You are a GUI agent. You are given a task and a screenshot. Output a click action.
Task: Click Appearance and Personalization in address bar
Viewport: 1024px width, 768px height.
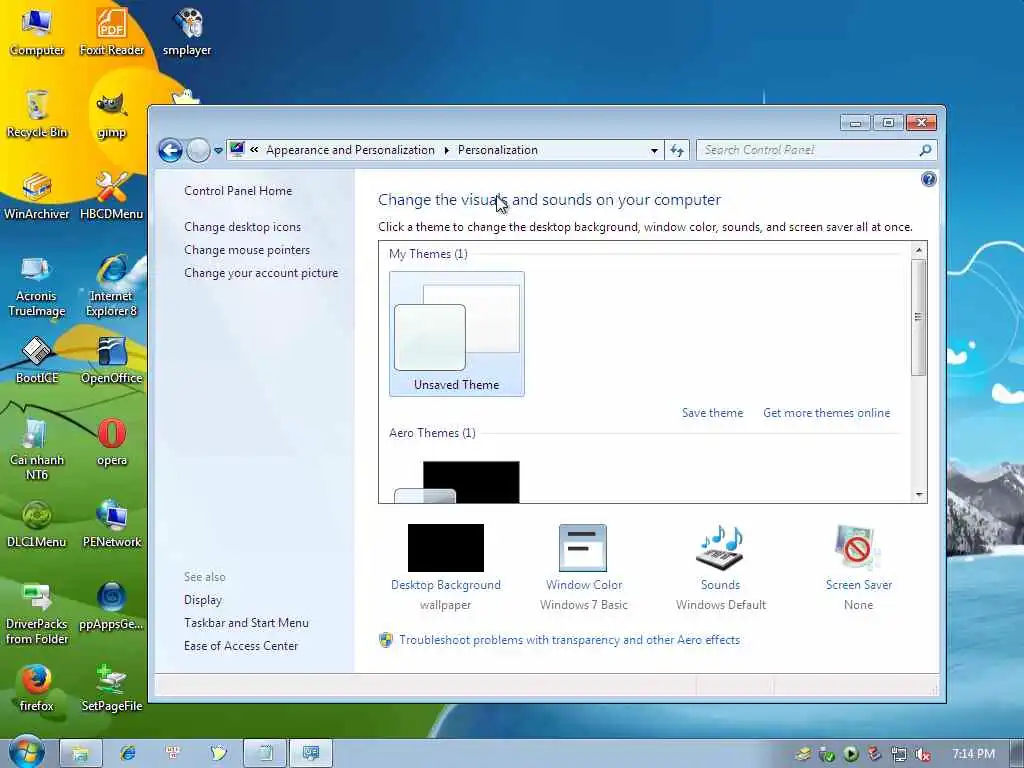click(x=350, y=150)
